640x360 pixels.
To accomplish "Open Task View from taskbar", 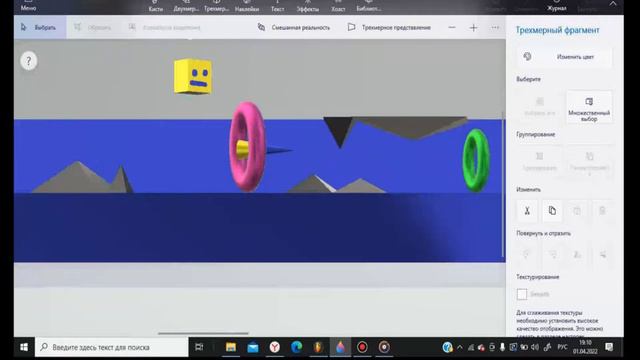I will tap(199, 347).
